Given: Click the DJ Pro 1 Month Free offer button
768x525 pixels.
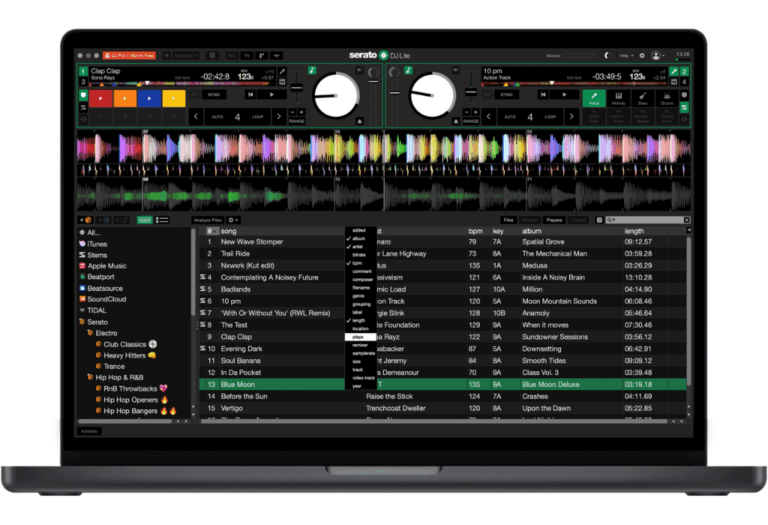Looking at the screenshot, I should tap(129, 56).
